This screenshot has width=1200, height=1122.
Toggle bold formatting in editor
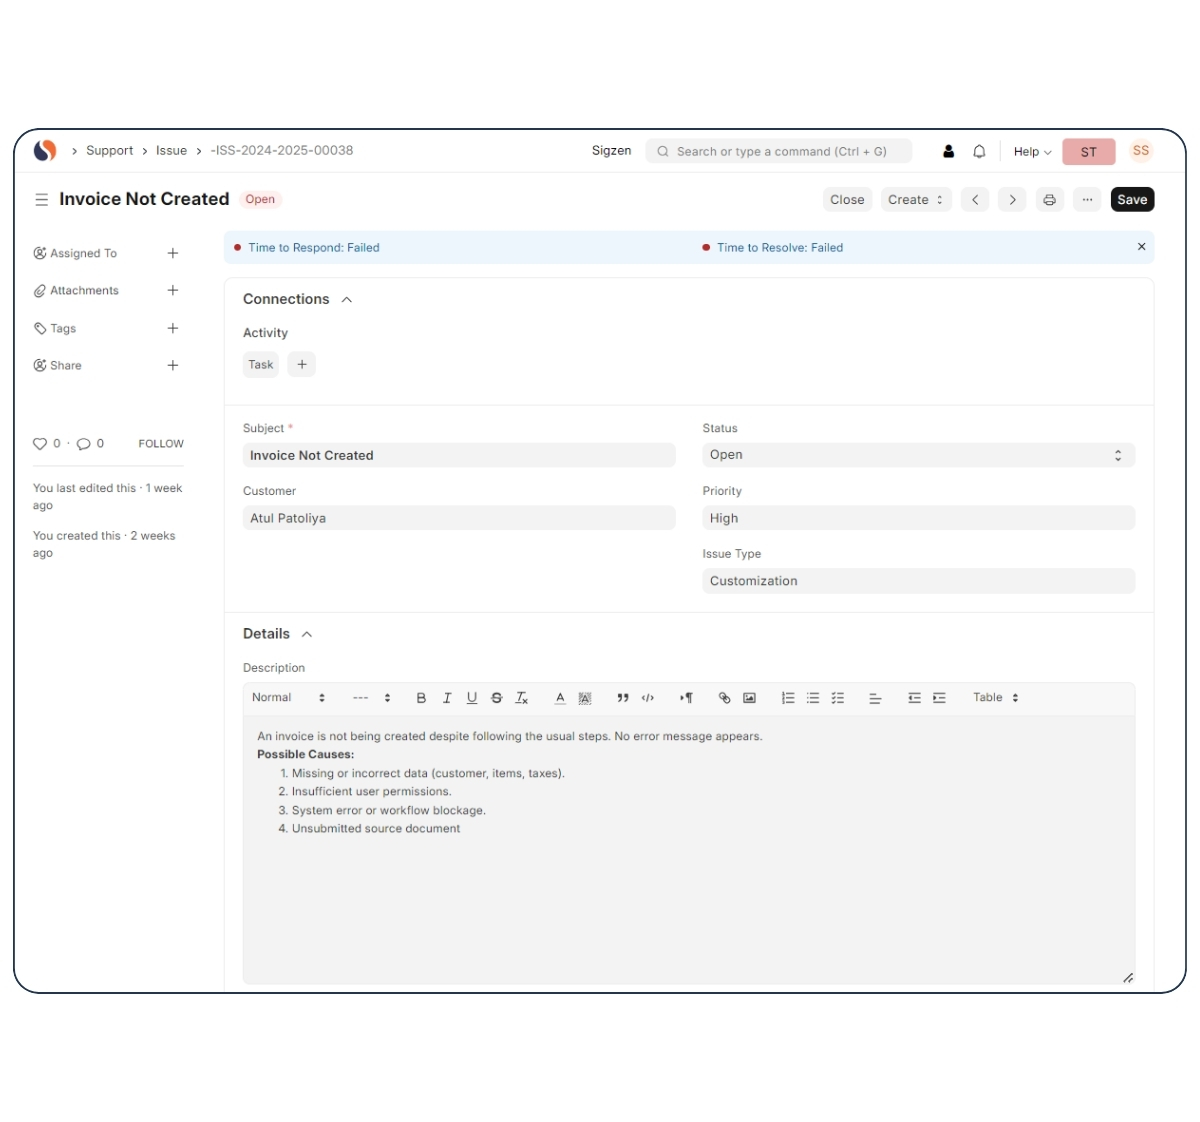421,698
